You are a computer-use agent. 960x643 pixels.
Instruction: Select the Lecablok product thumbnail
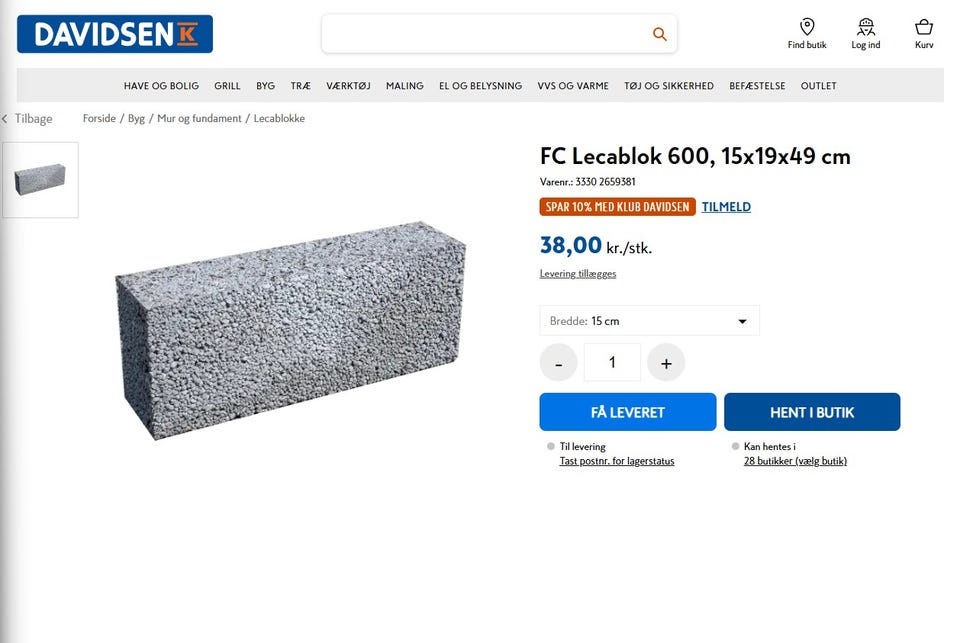click(x=40, y=180)
